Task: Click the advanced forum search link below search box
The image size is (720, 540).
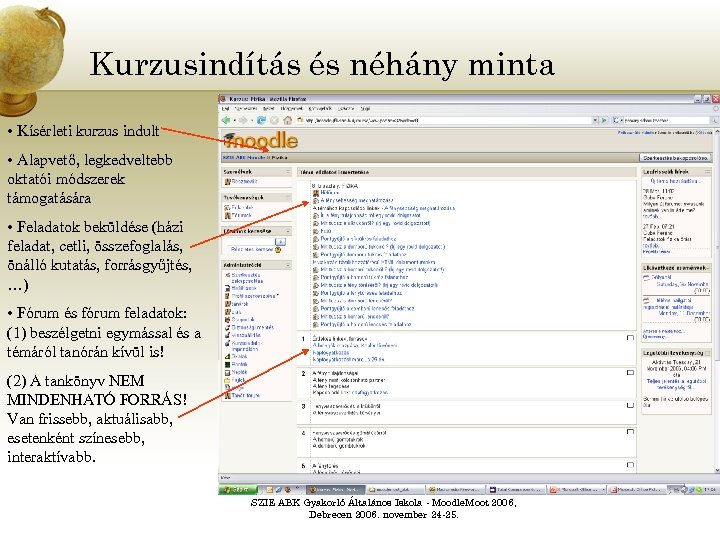Action: point(252,250)
